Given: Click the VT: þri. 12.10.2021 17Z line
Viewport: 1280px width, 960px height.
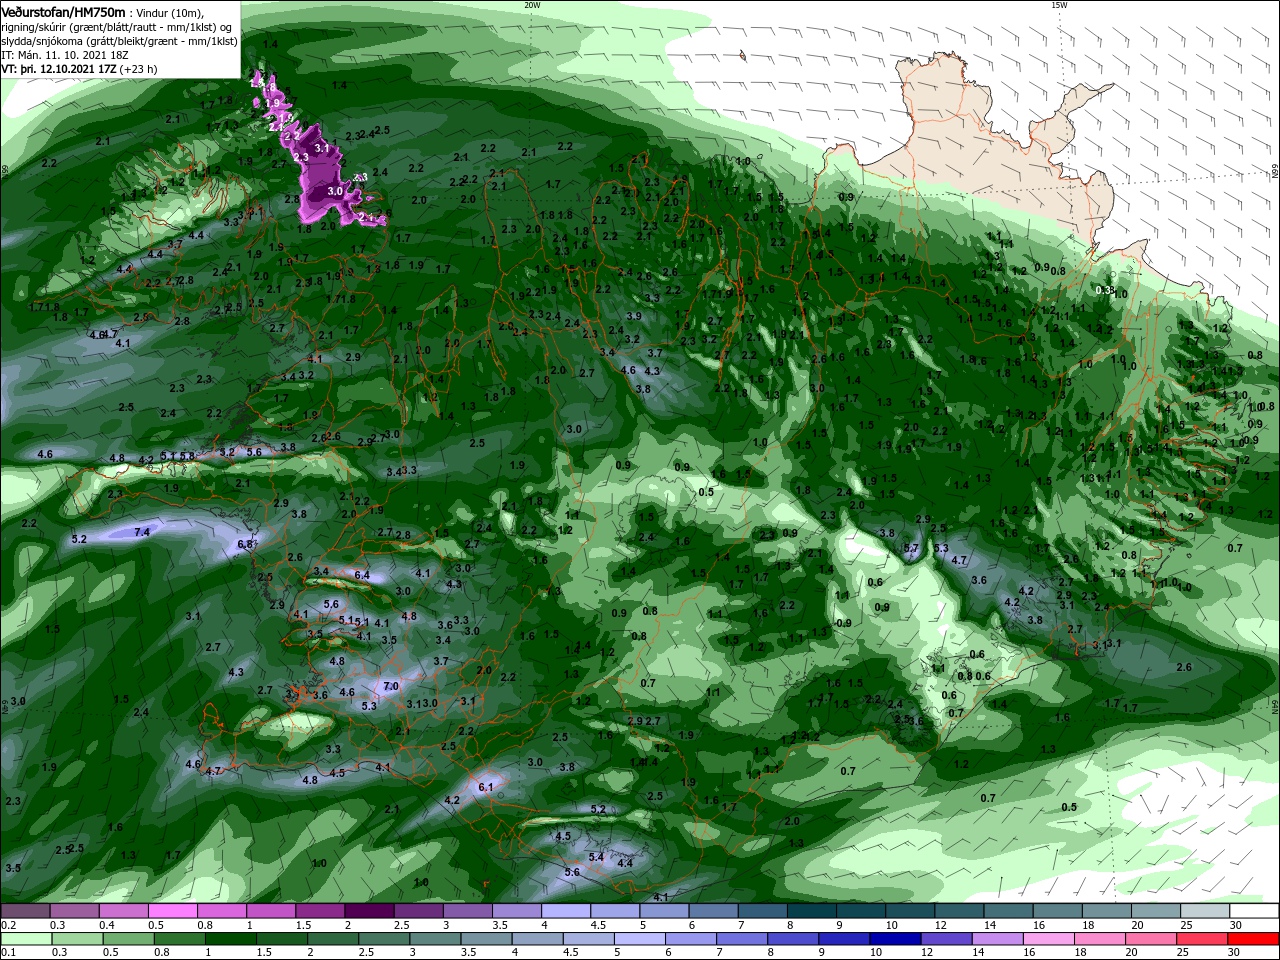Looking at the screenshot, I should (x=60, y=69).
